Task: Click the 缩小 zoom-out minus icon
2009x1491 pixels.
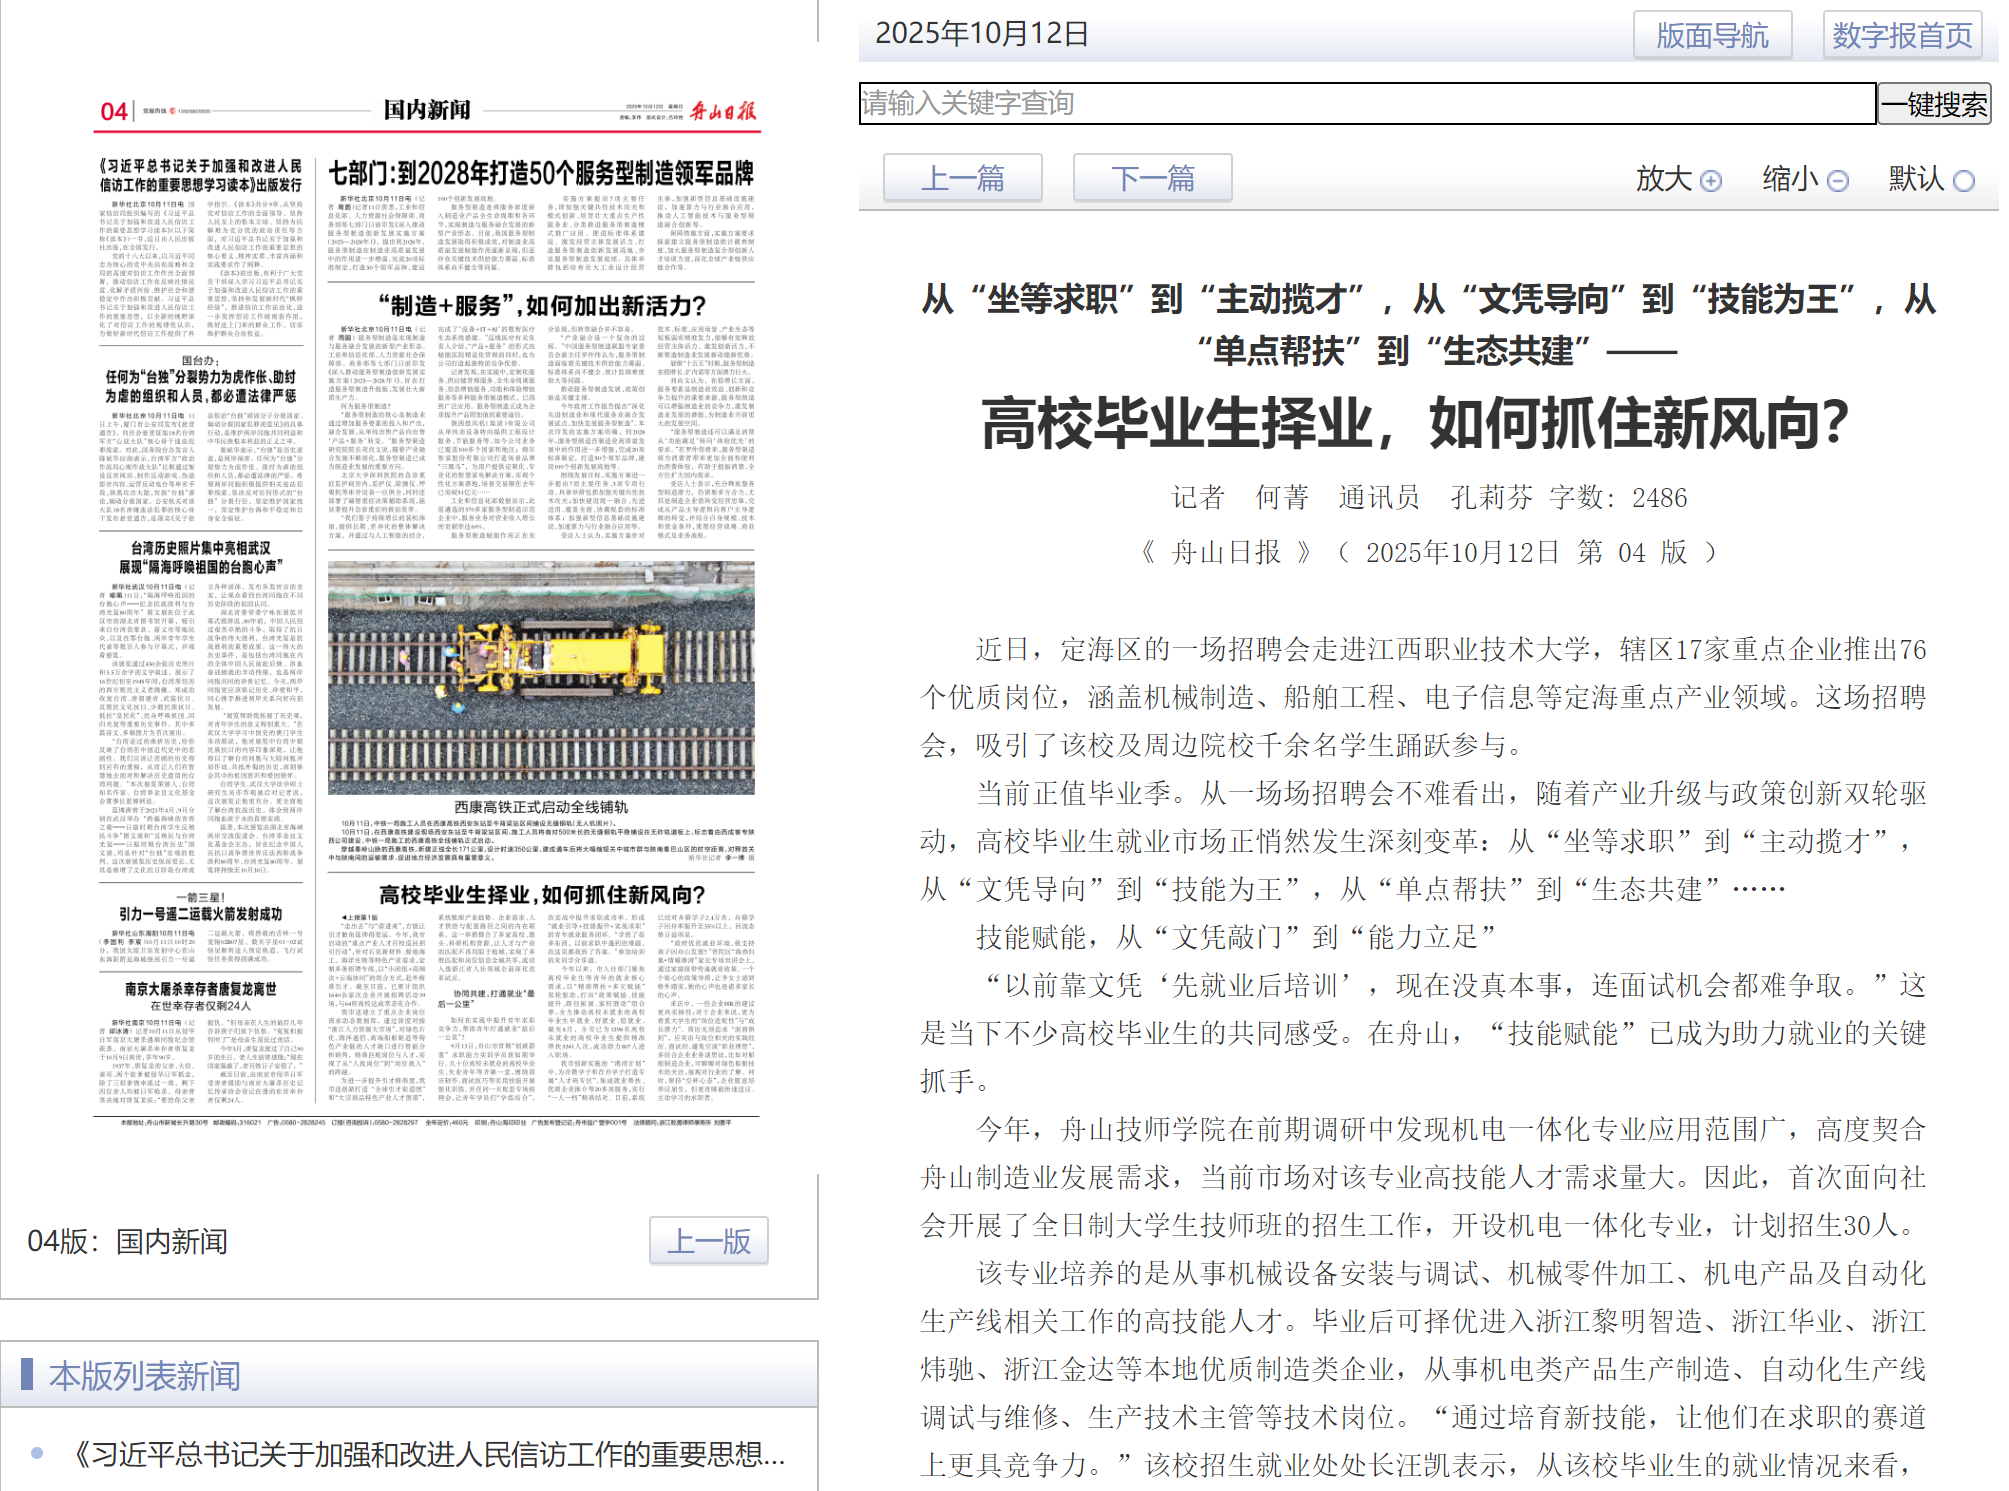Action: [1838, 181]
